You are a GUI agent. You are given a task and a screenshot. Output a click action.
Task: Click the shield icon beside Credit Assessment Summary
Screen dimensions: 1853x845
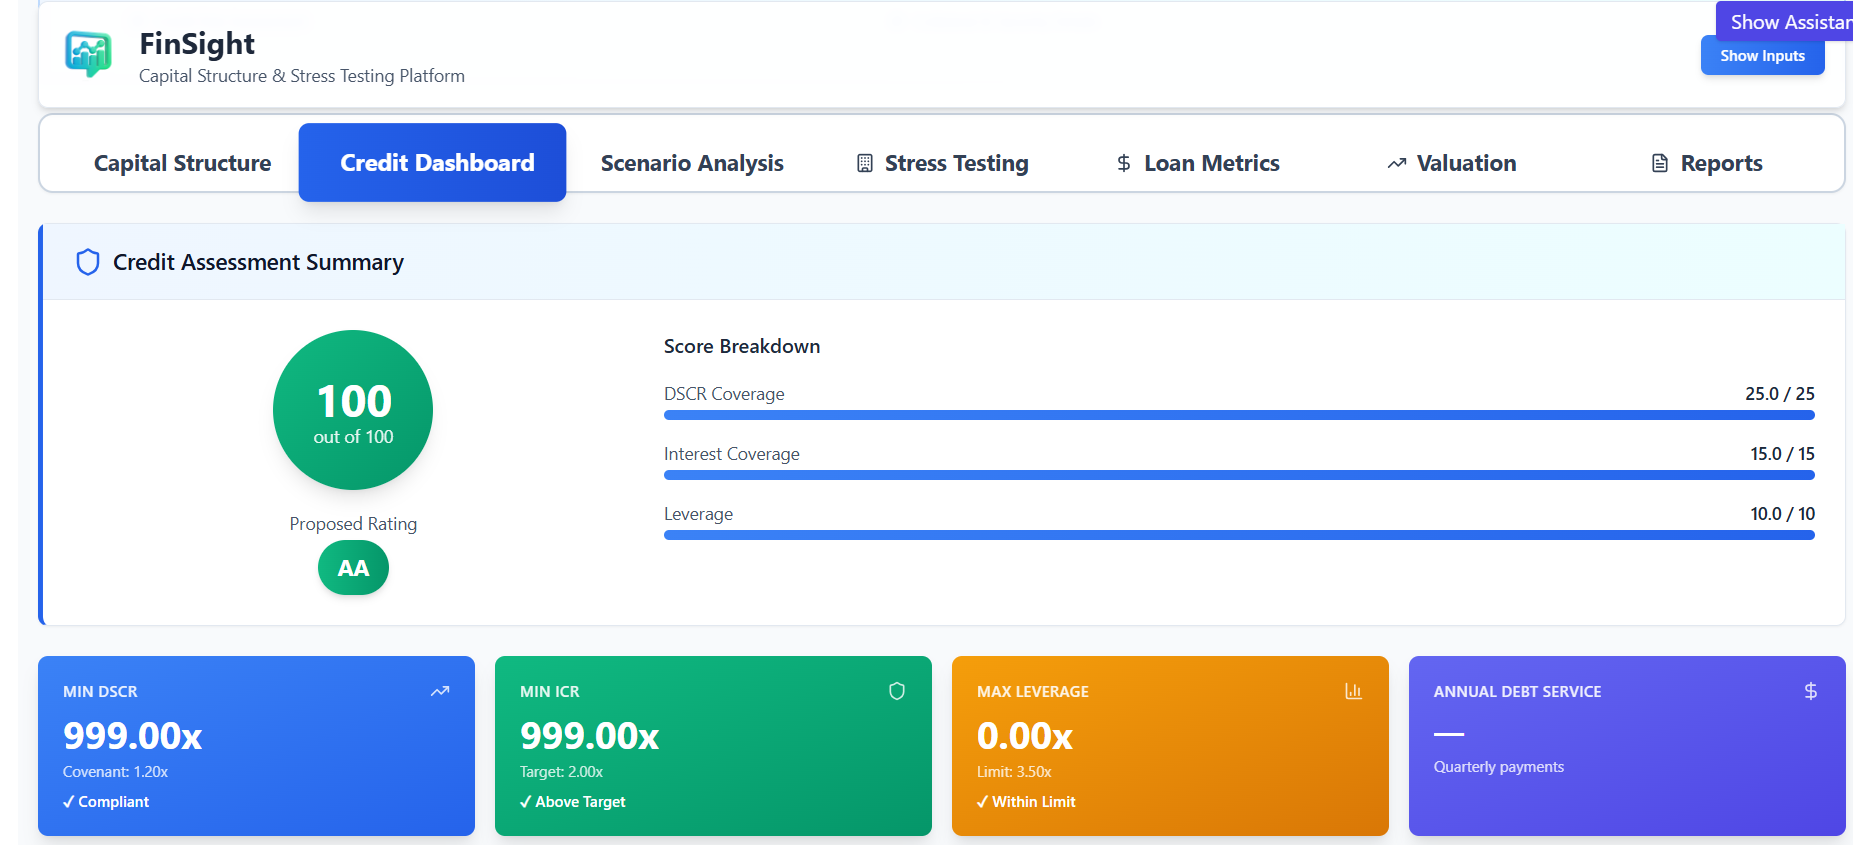tap(88, 262)
